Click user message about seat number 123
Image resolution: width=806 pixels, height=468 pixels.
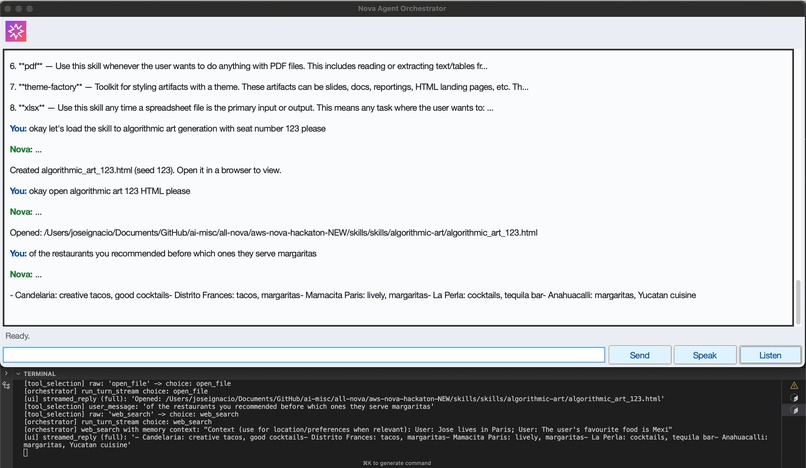(168, 129)
